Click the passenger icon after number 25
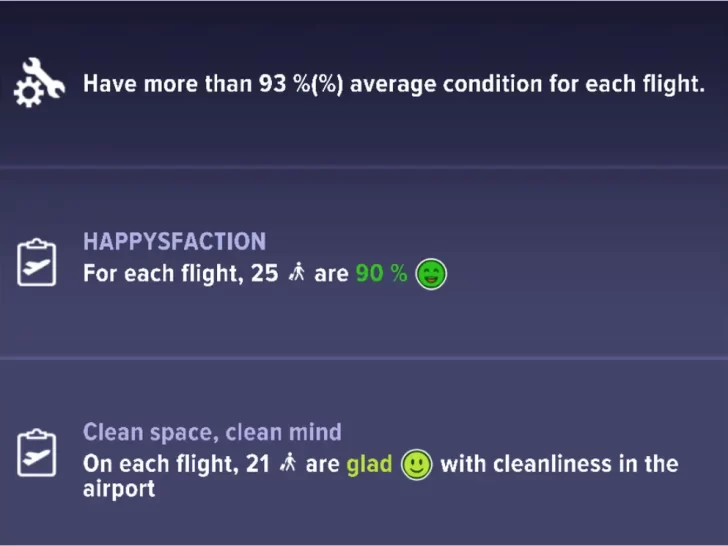 tap(296, 274)
